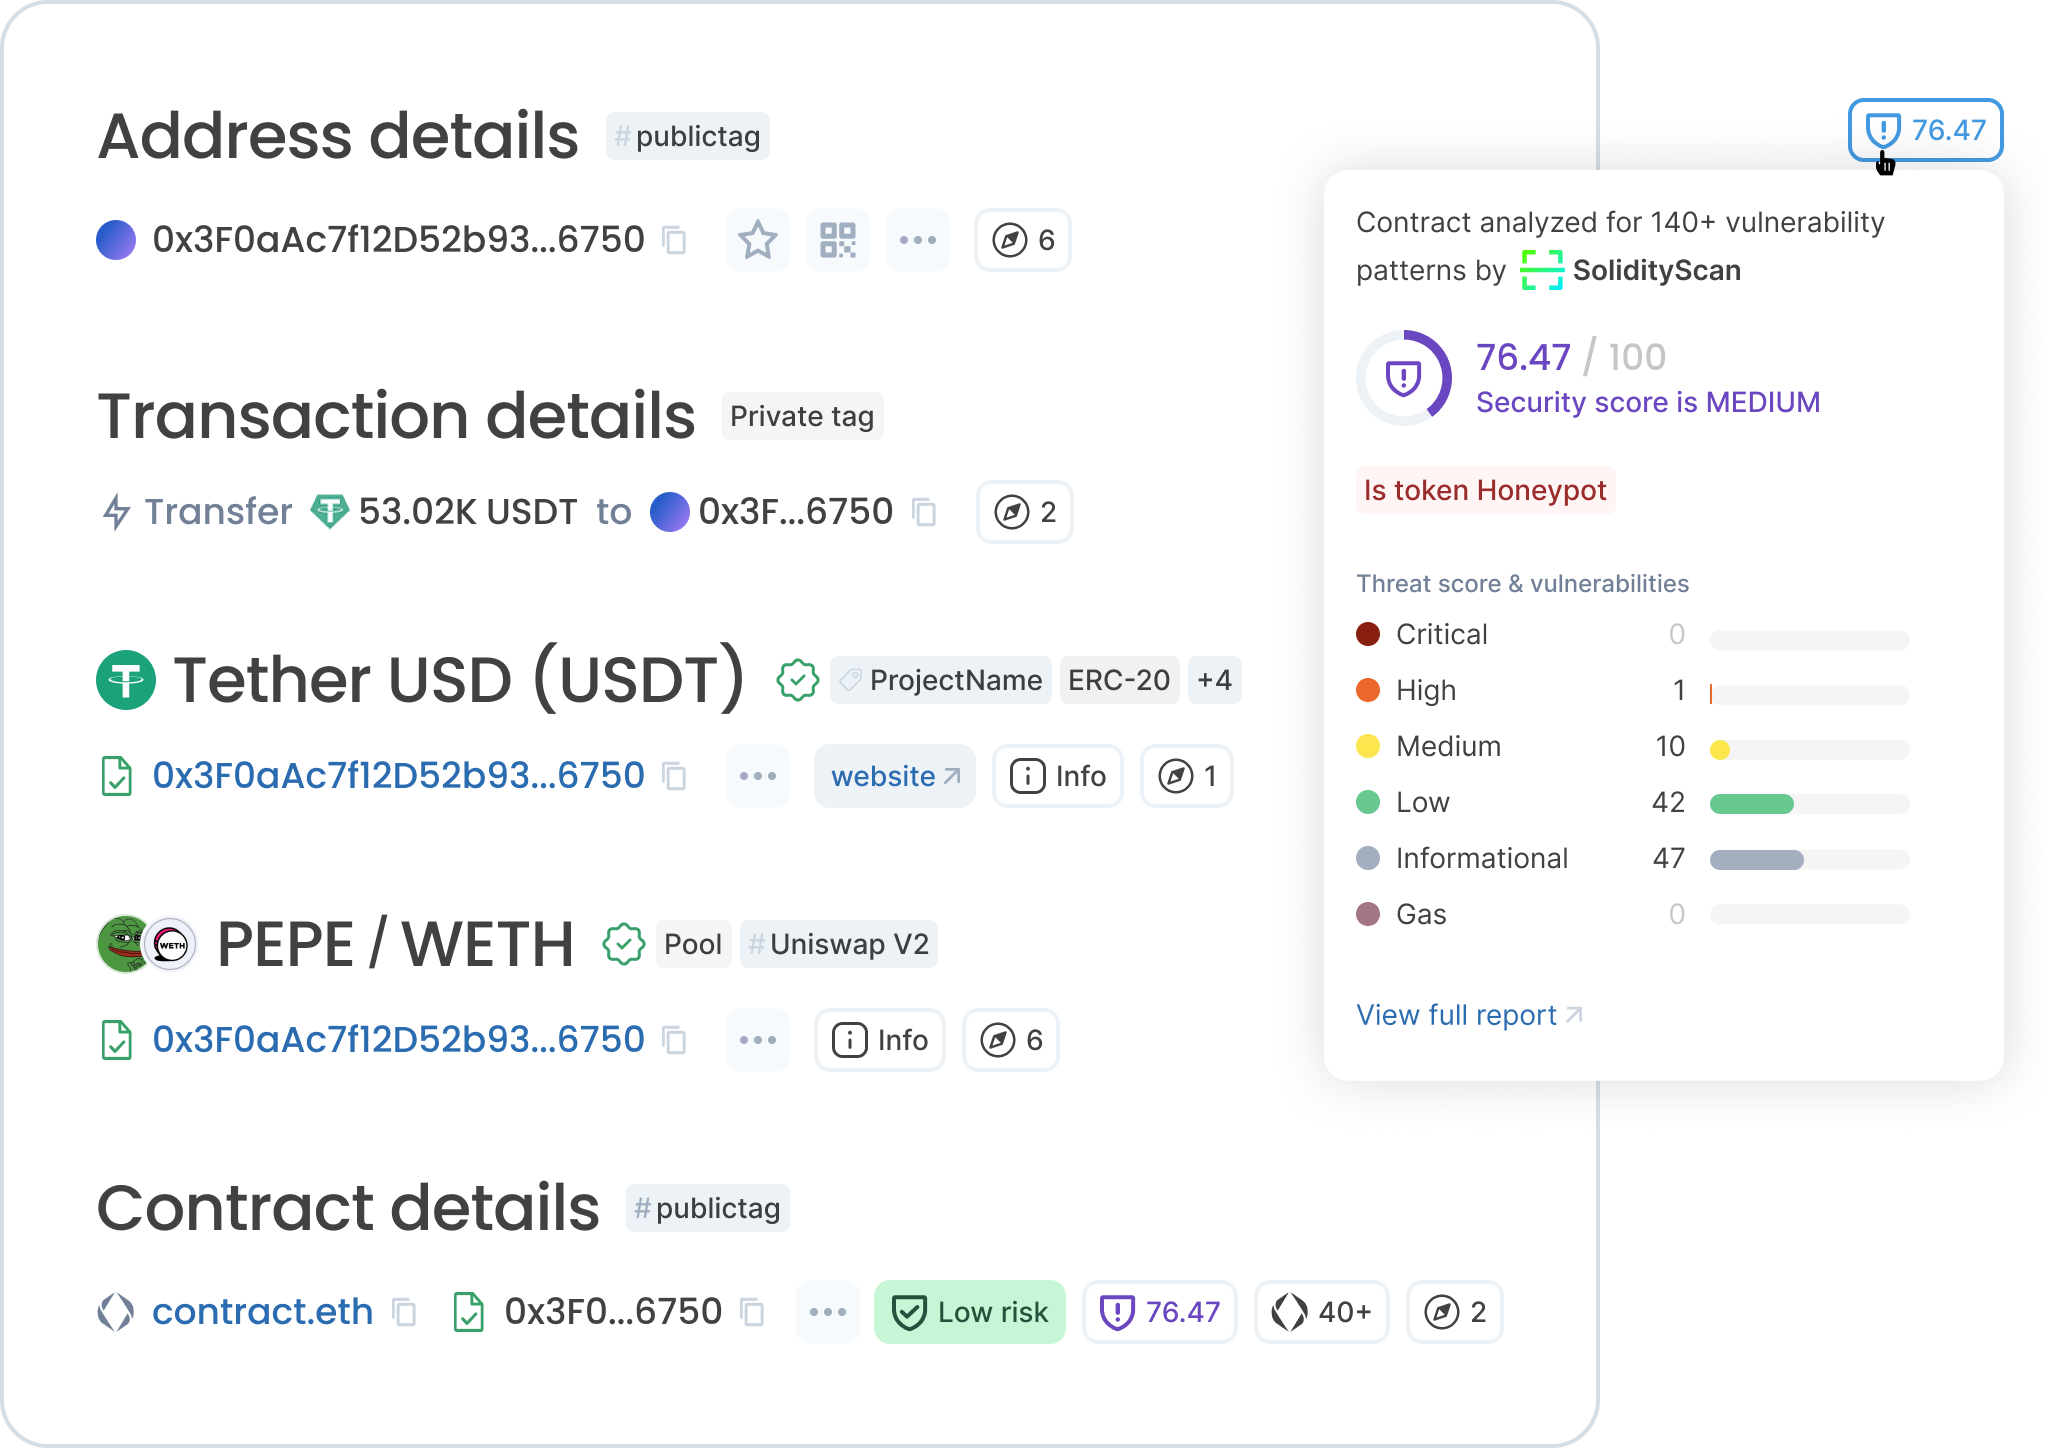Screen dimensions: 2048x1448
Task: Click the Low vulnerabilities progress bar showing 42
Action: pyautogui.click(x=1808, y=803)
